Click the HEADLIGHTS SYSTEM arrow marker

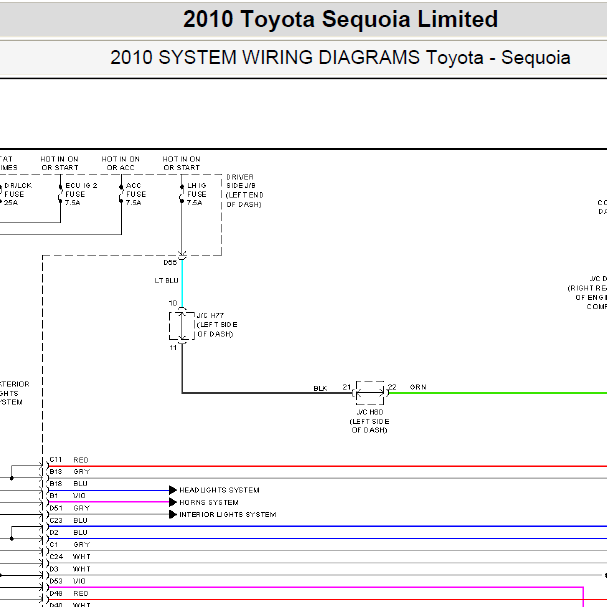(x=173, y=490)
